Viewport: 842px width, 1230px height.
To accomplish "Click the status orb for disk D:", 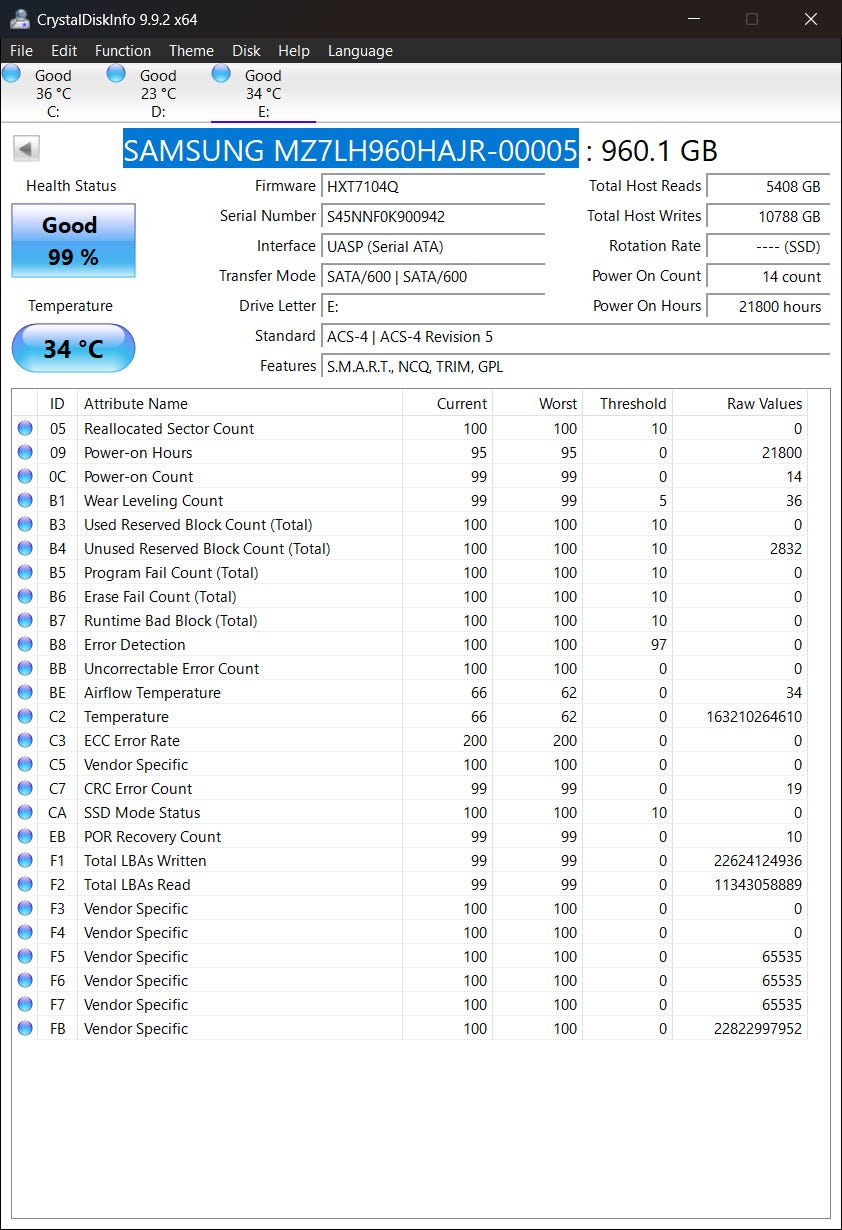I will coord(116,73).
